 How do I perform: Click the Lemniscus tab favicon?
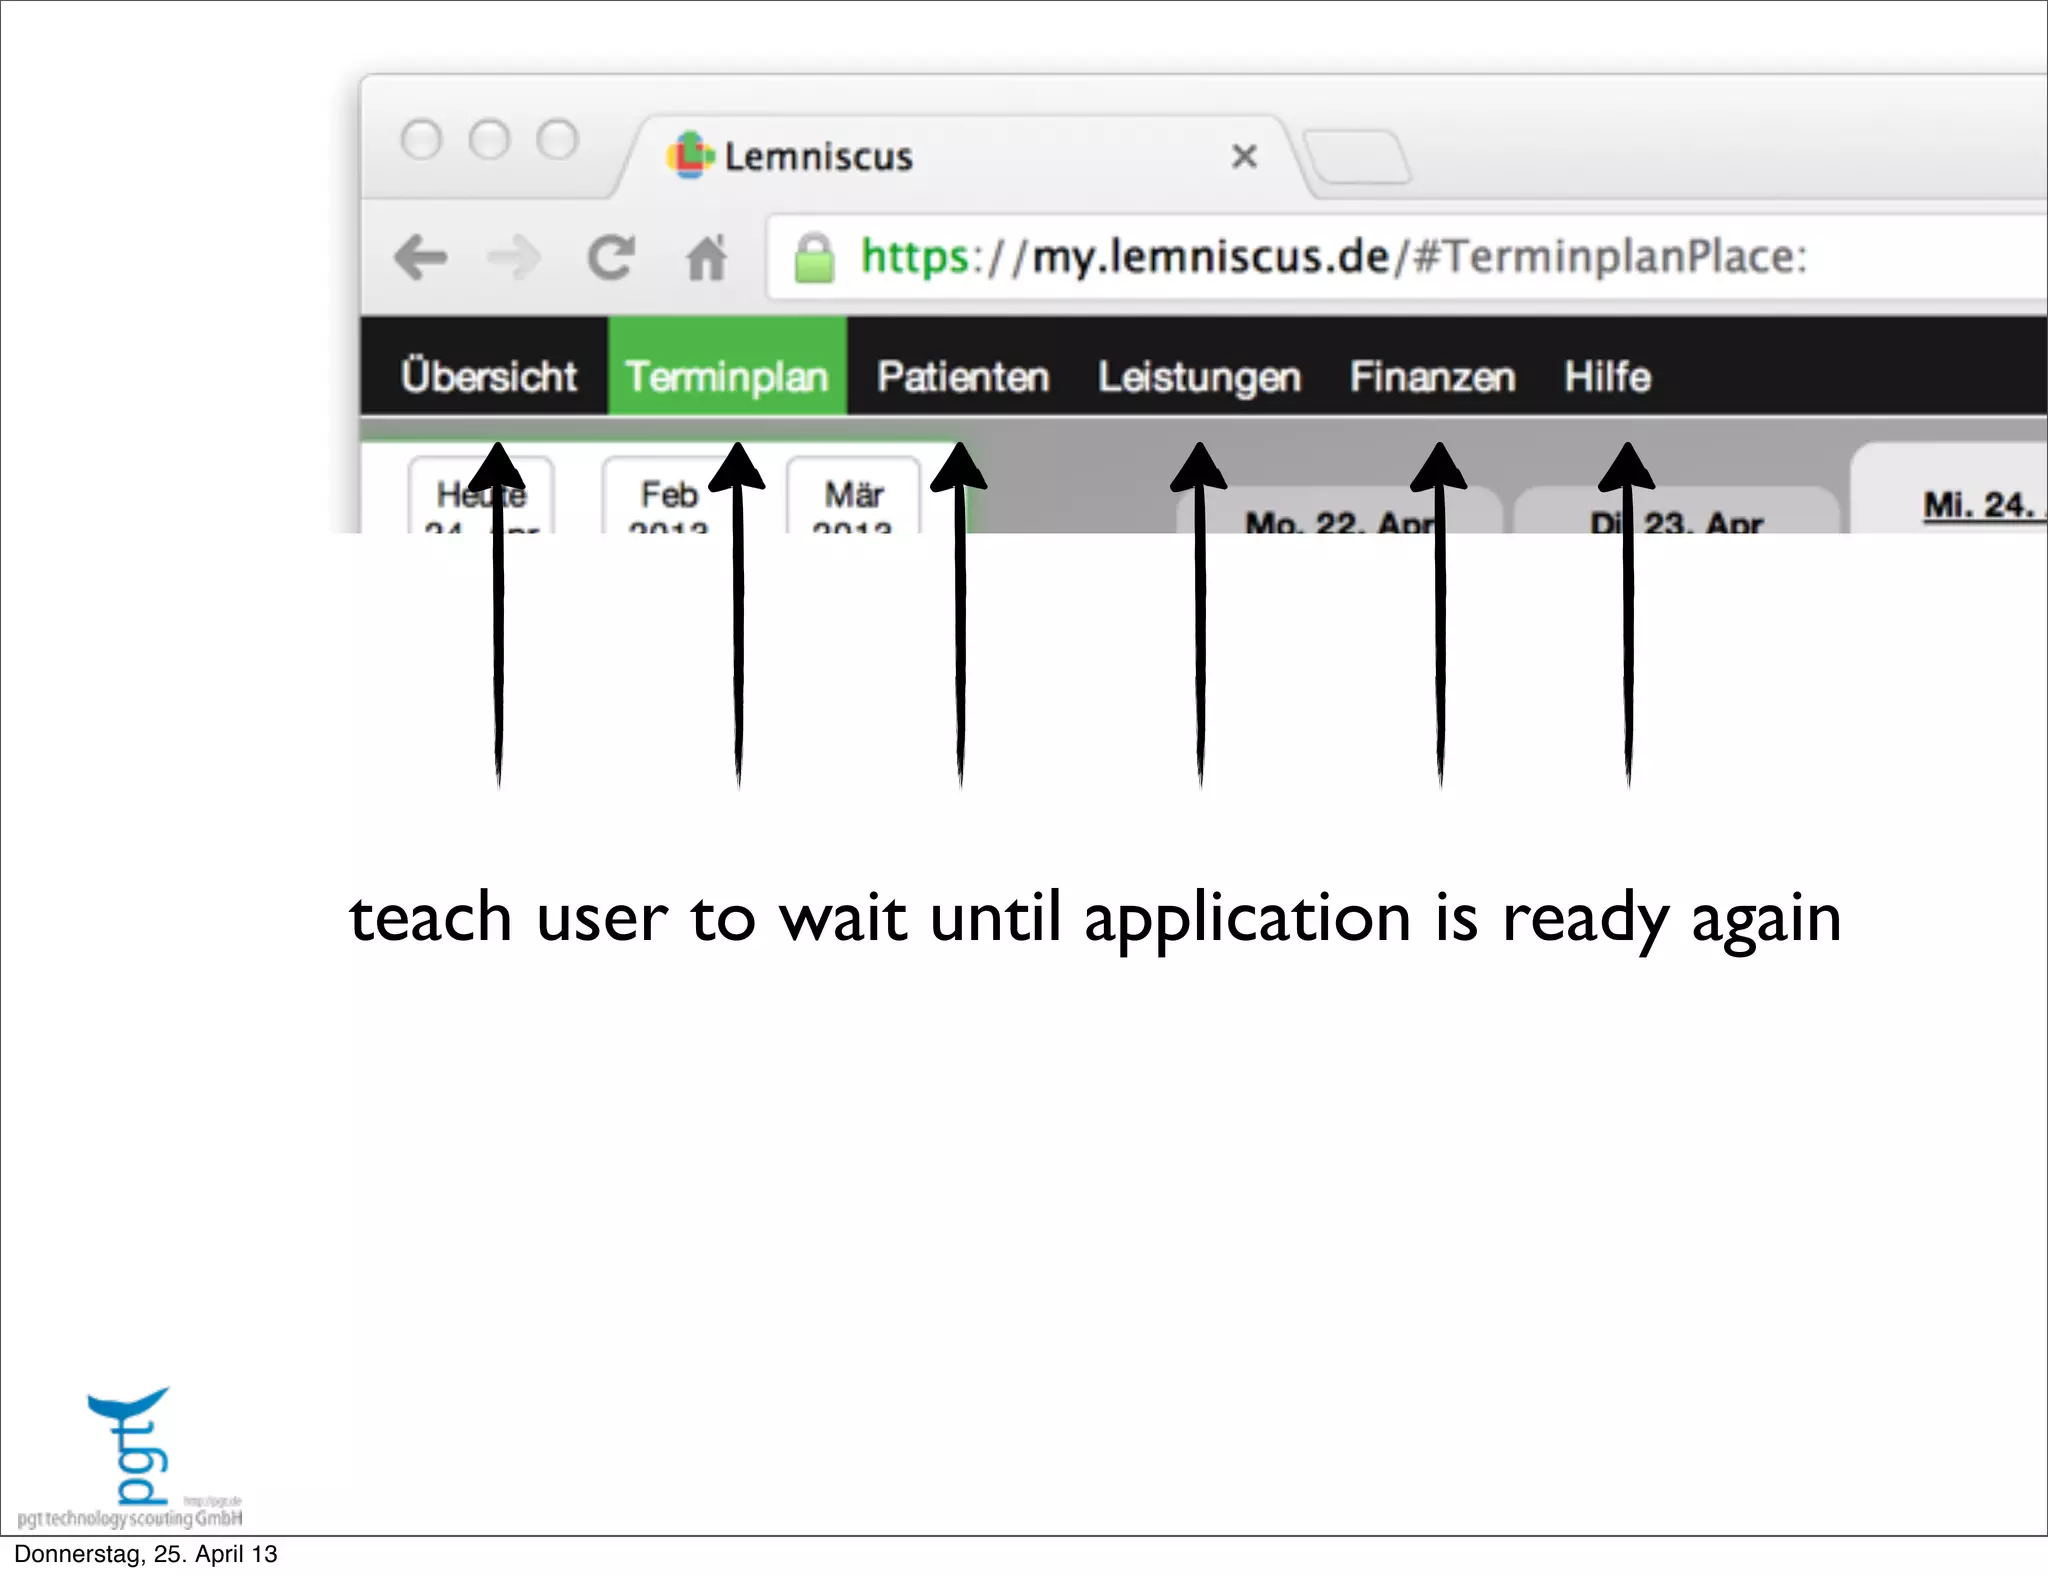click(690, 155)
